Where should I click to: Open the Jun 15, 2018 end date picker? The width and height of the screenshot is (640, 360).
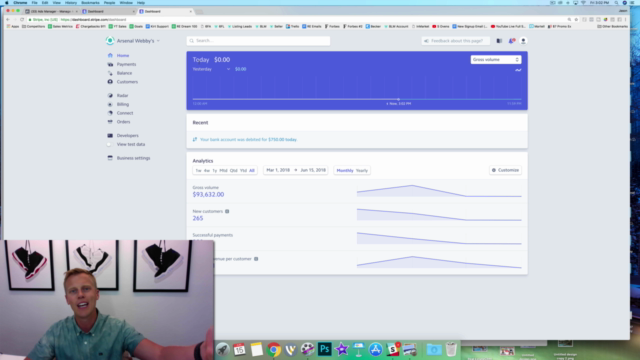coord(313,170)
